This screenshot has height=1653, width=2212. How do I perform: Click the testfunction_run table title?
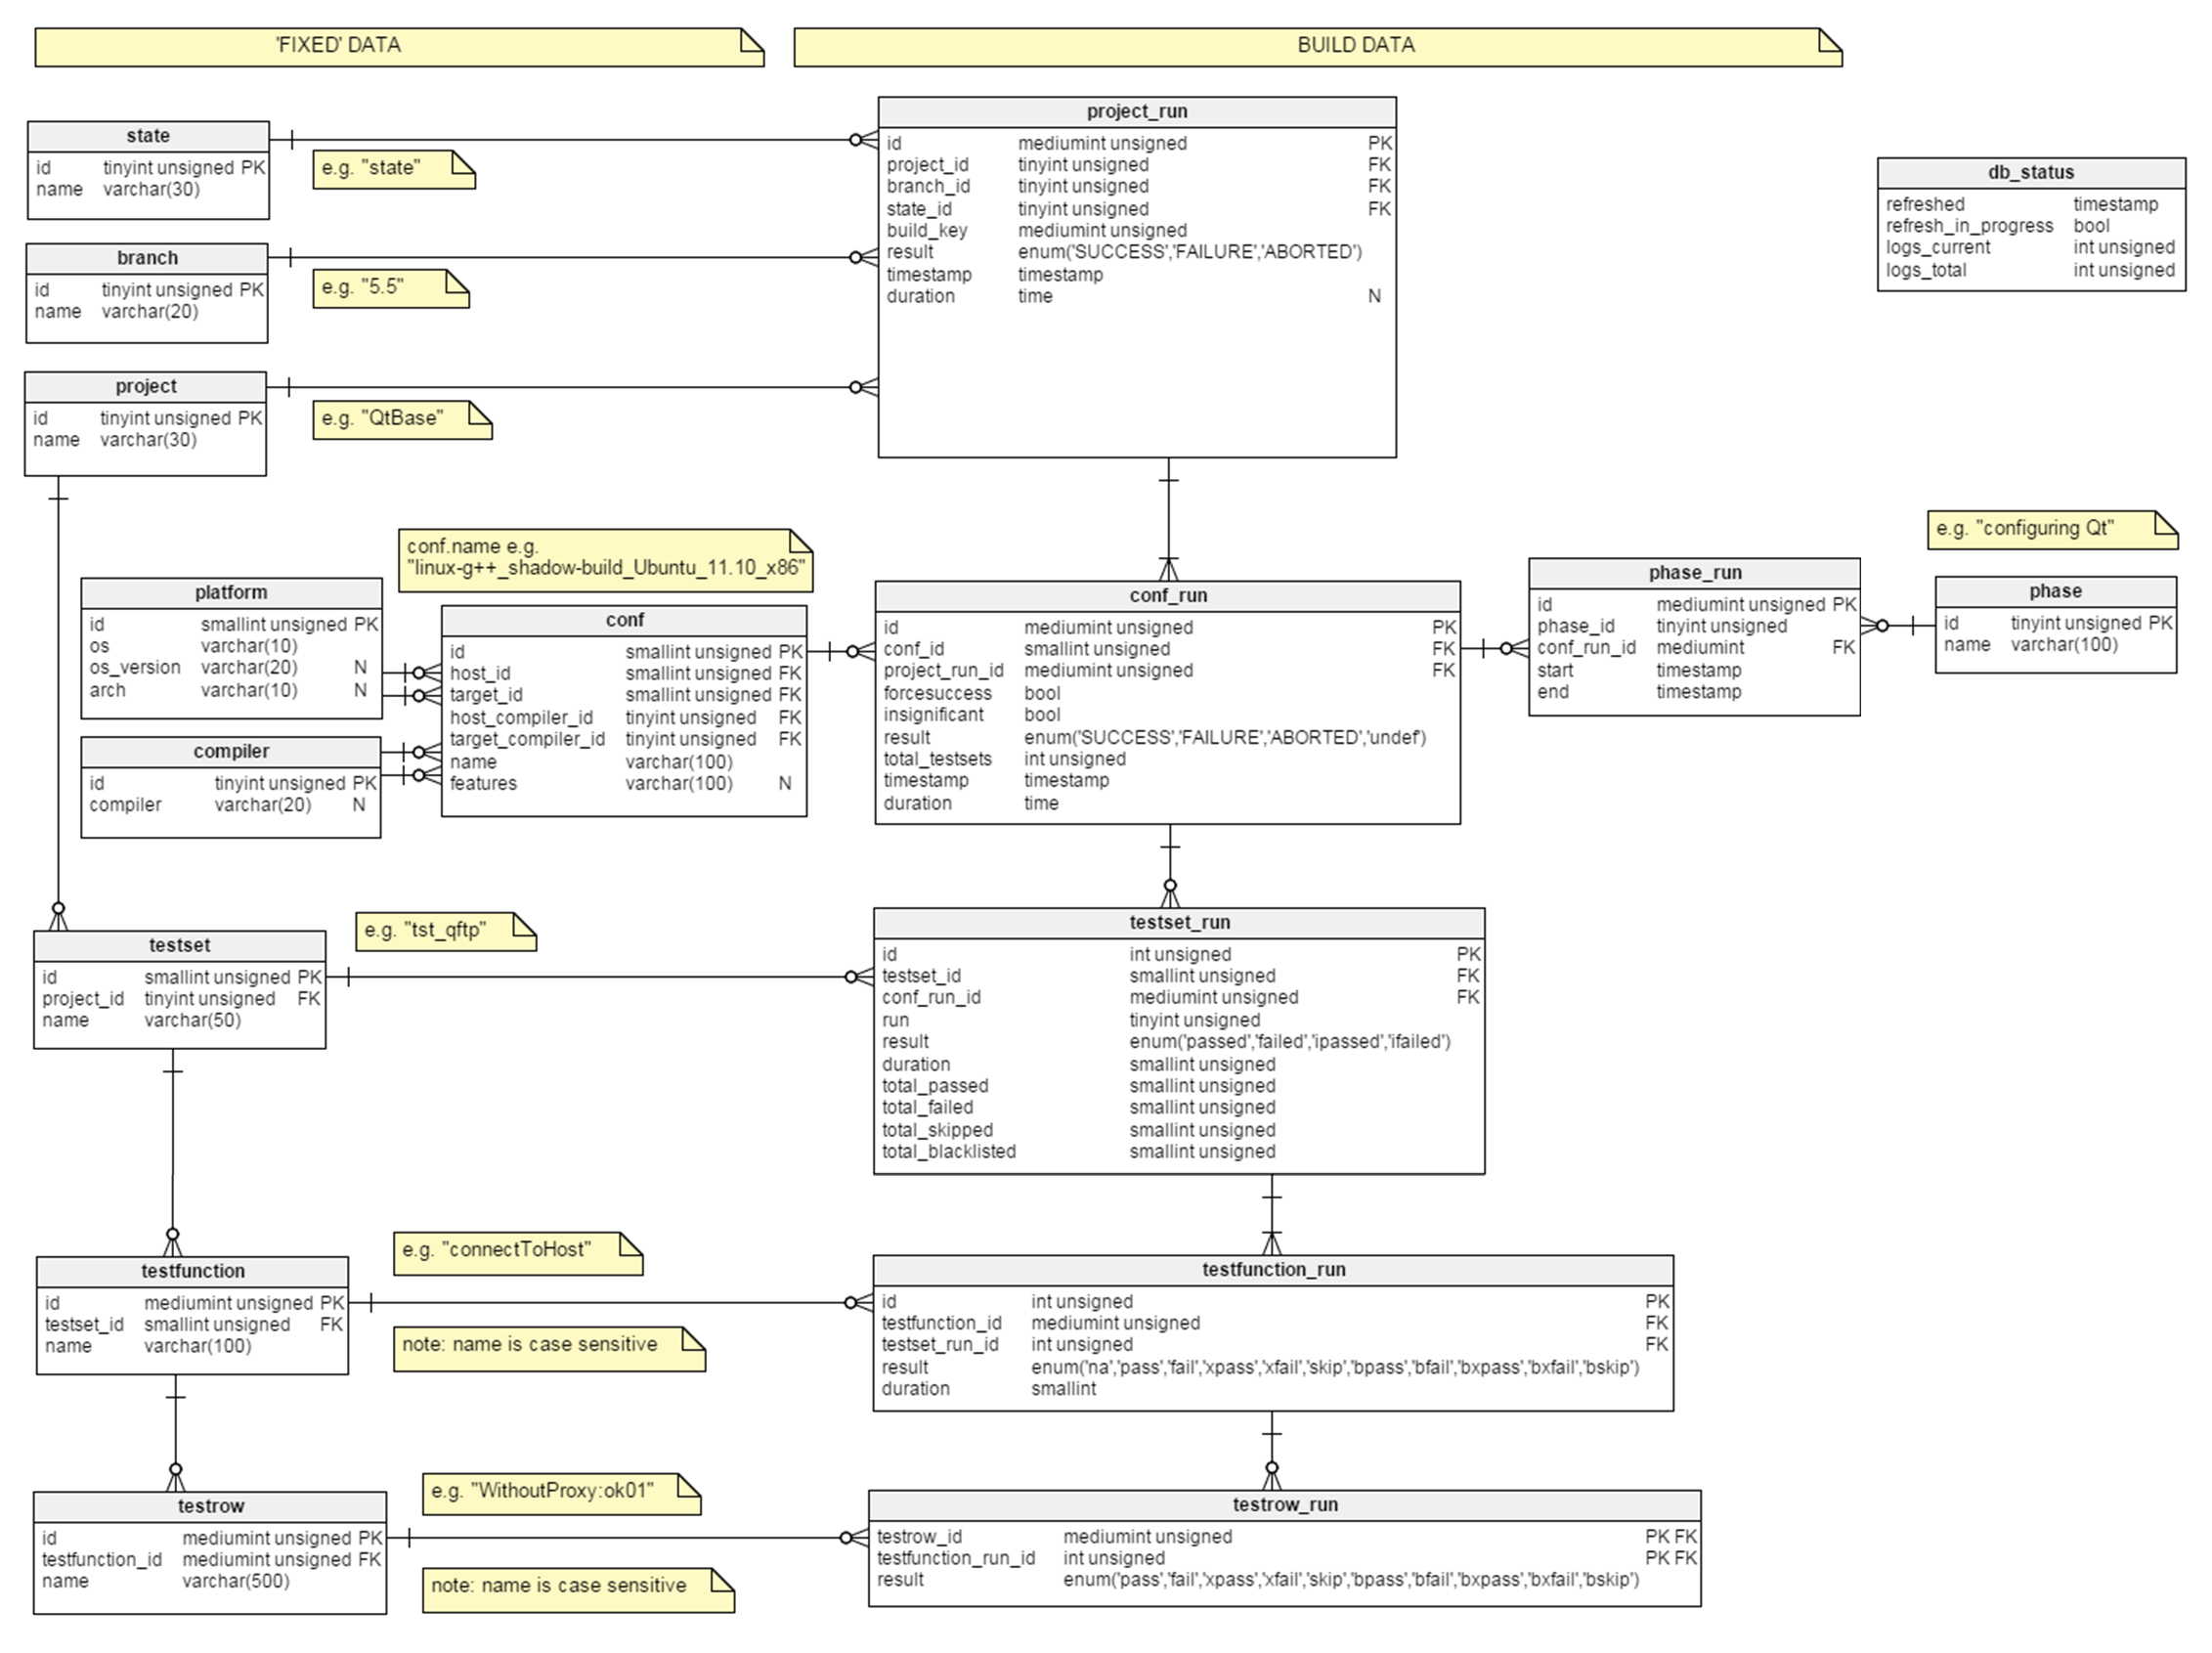(x=1272, y=1269)
